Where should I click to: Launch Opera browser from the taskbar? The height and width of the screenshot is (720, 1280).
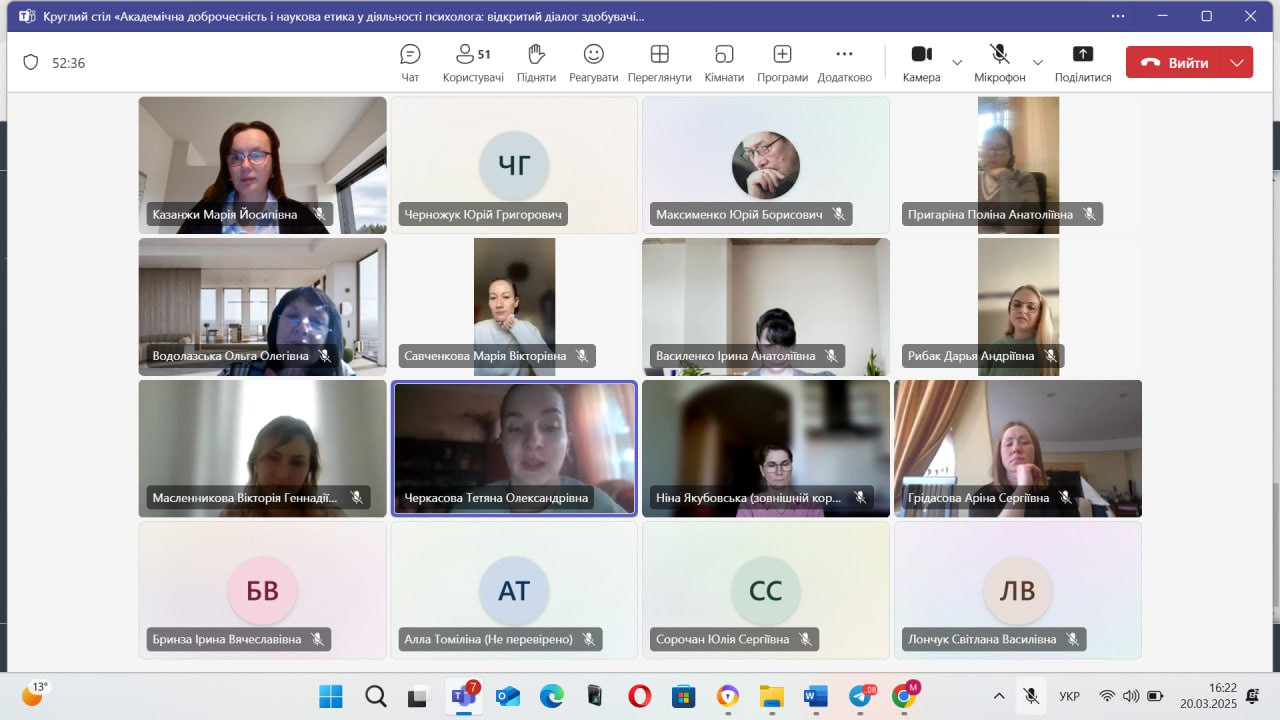click(640, 696)
